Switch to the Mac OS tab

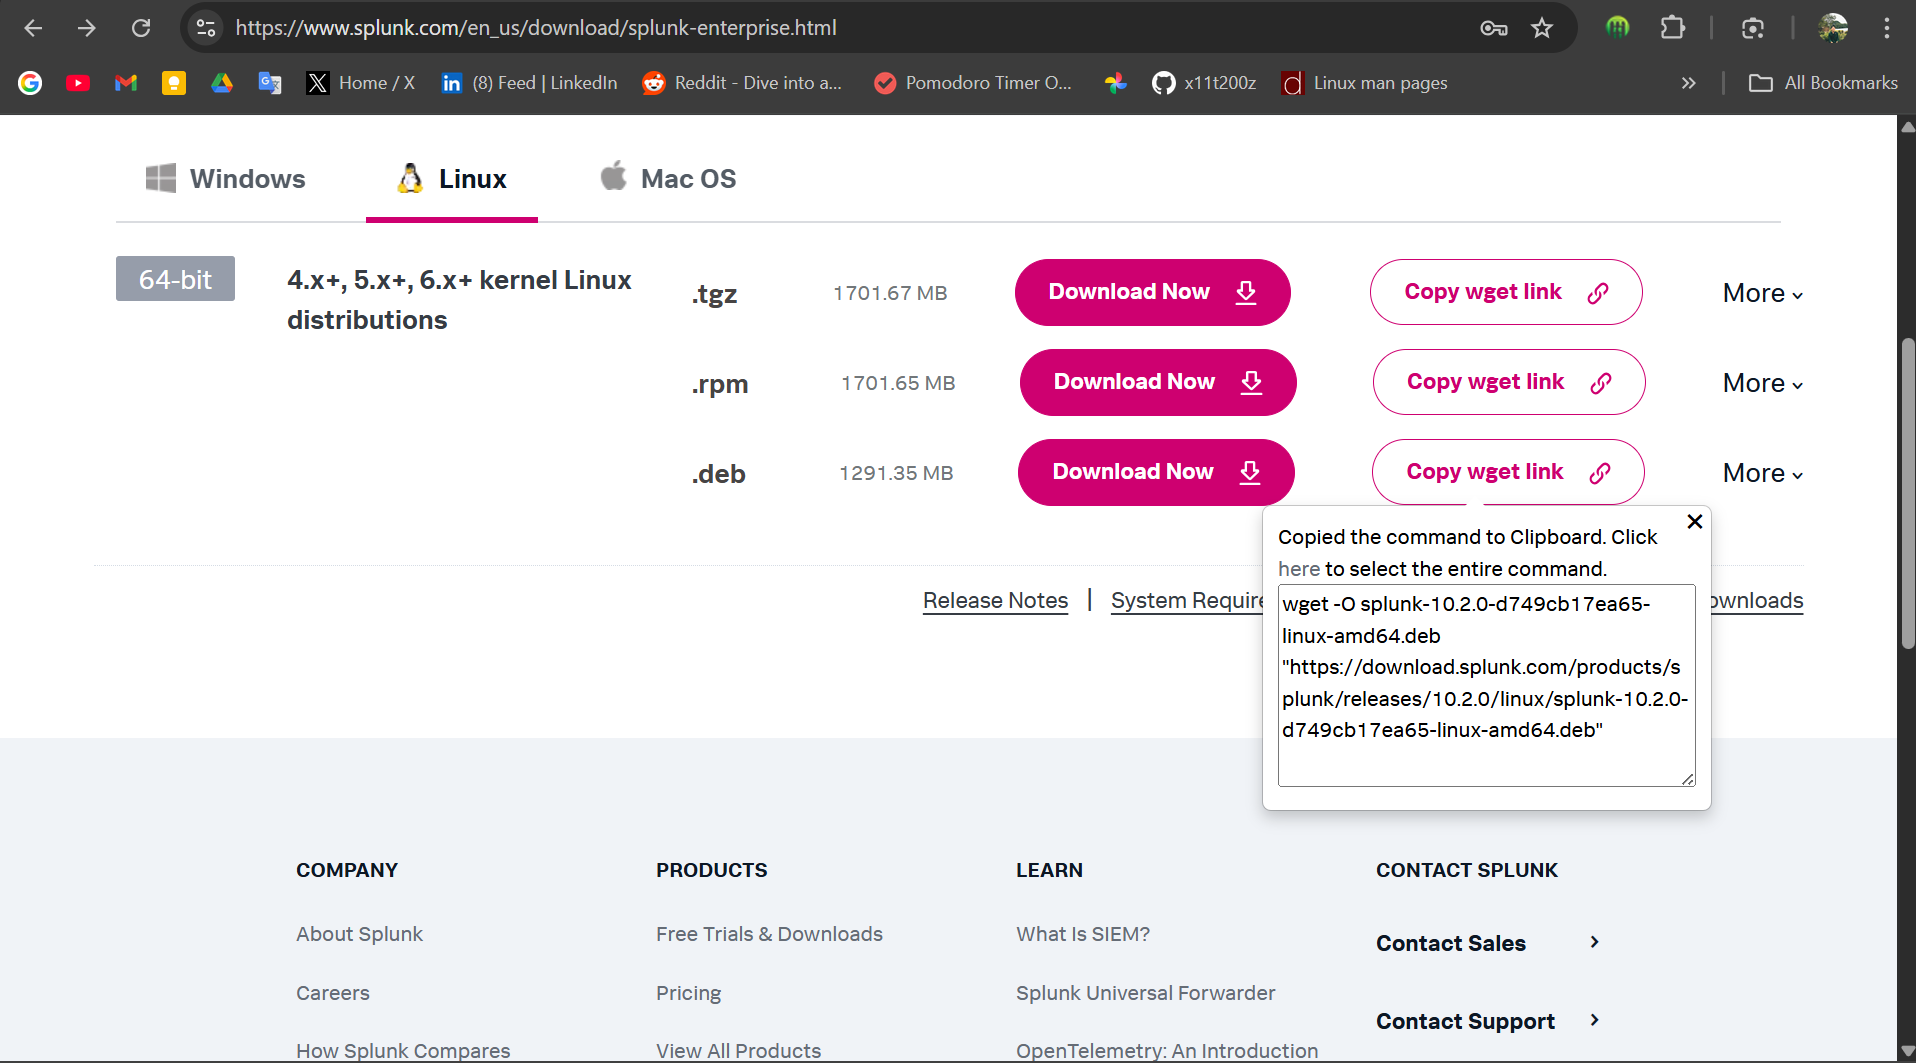668,179
